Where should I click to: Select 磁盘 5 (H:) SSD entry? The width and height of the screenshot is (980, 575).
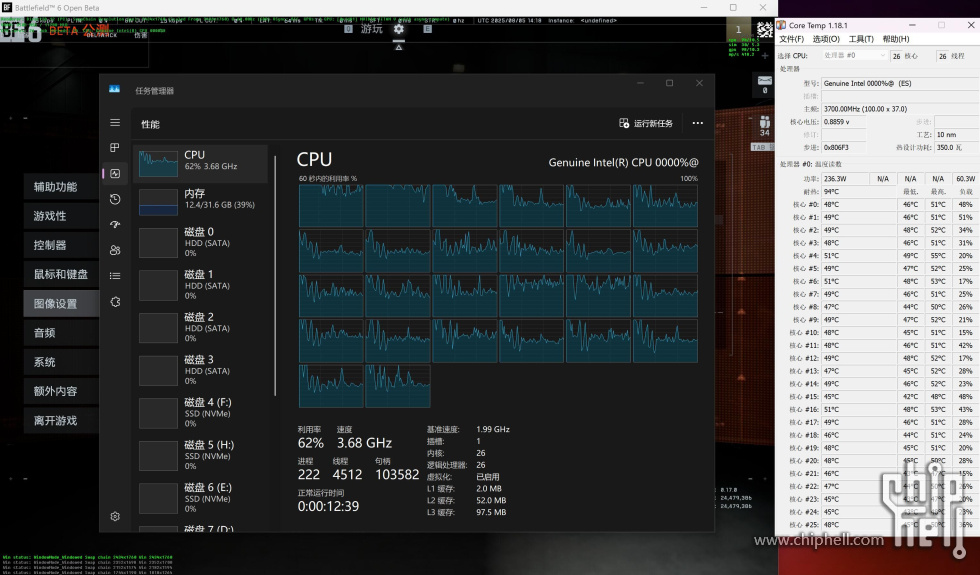(x=200, y=454)
